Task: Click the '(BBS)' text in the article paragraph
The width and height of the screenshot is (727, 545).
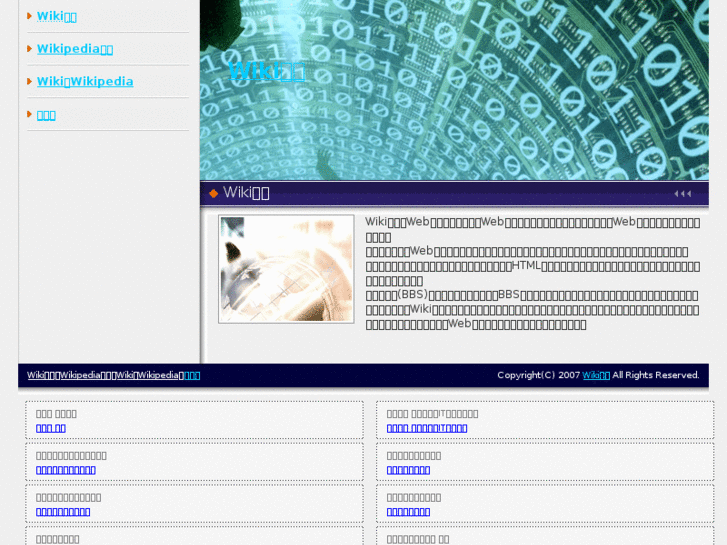Action: tap(413, 295)
